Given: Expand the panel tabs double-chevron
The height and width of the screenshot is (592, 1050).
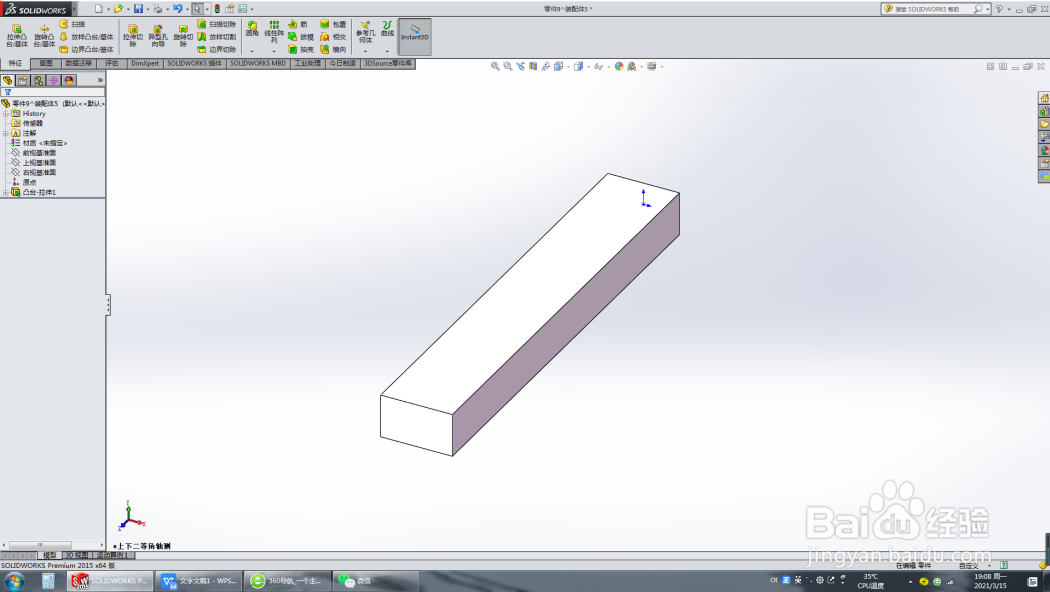Looking at the screenshot, I should pyautogui.click(x=100, y=80).
